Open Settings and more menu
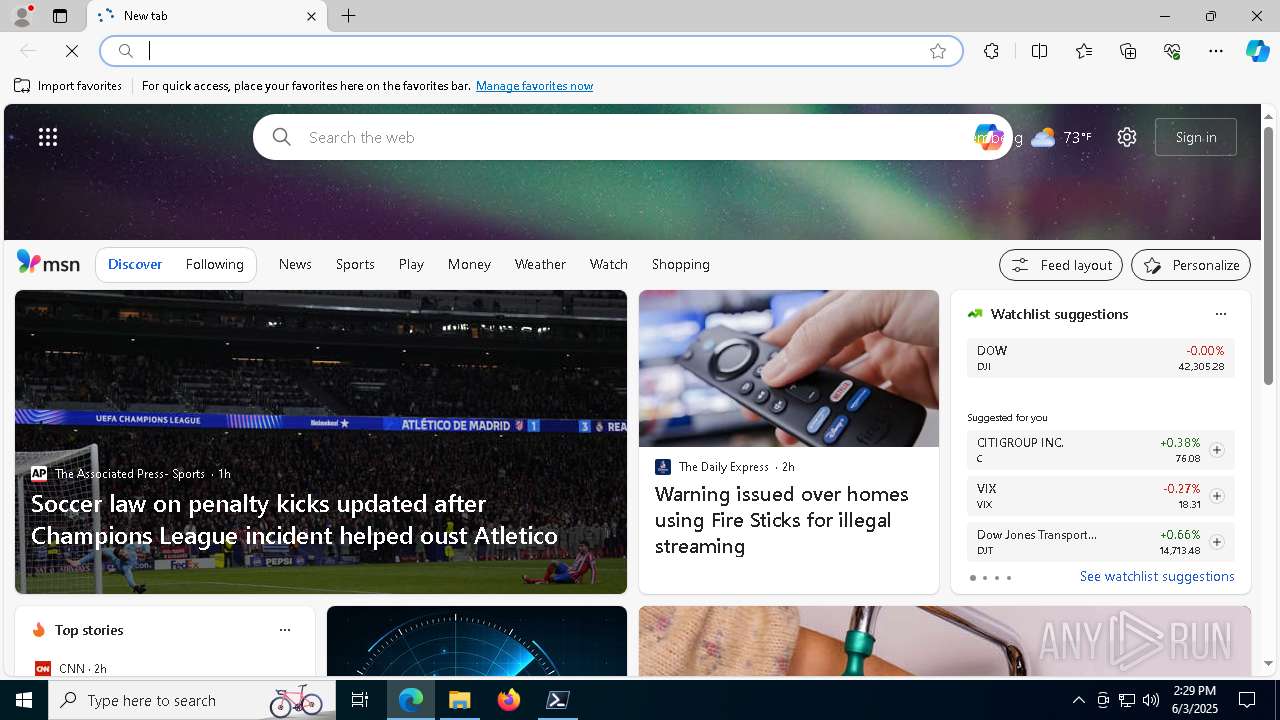Viewport: 1280px width, 720px height. (1216, 51)
